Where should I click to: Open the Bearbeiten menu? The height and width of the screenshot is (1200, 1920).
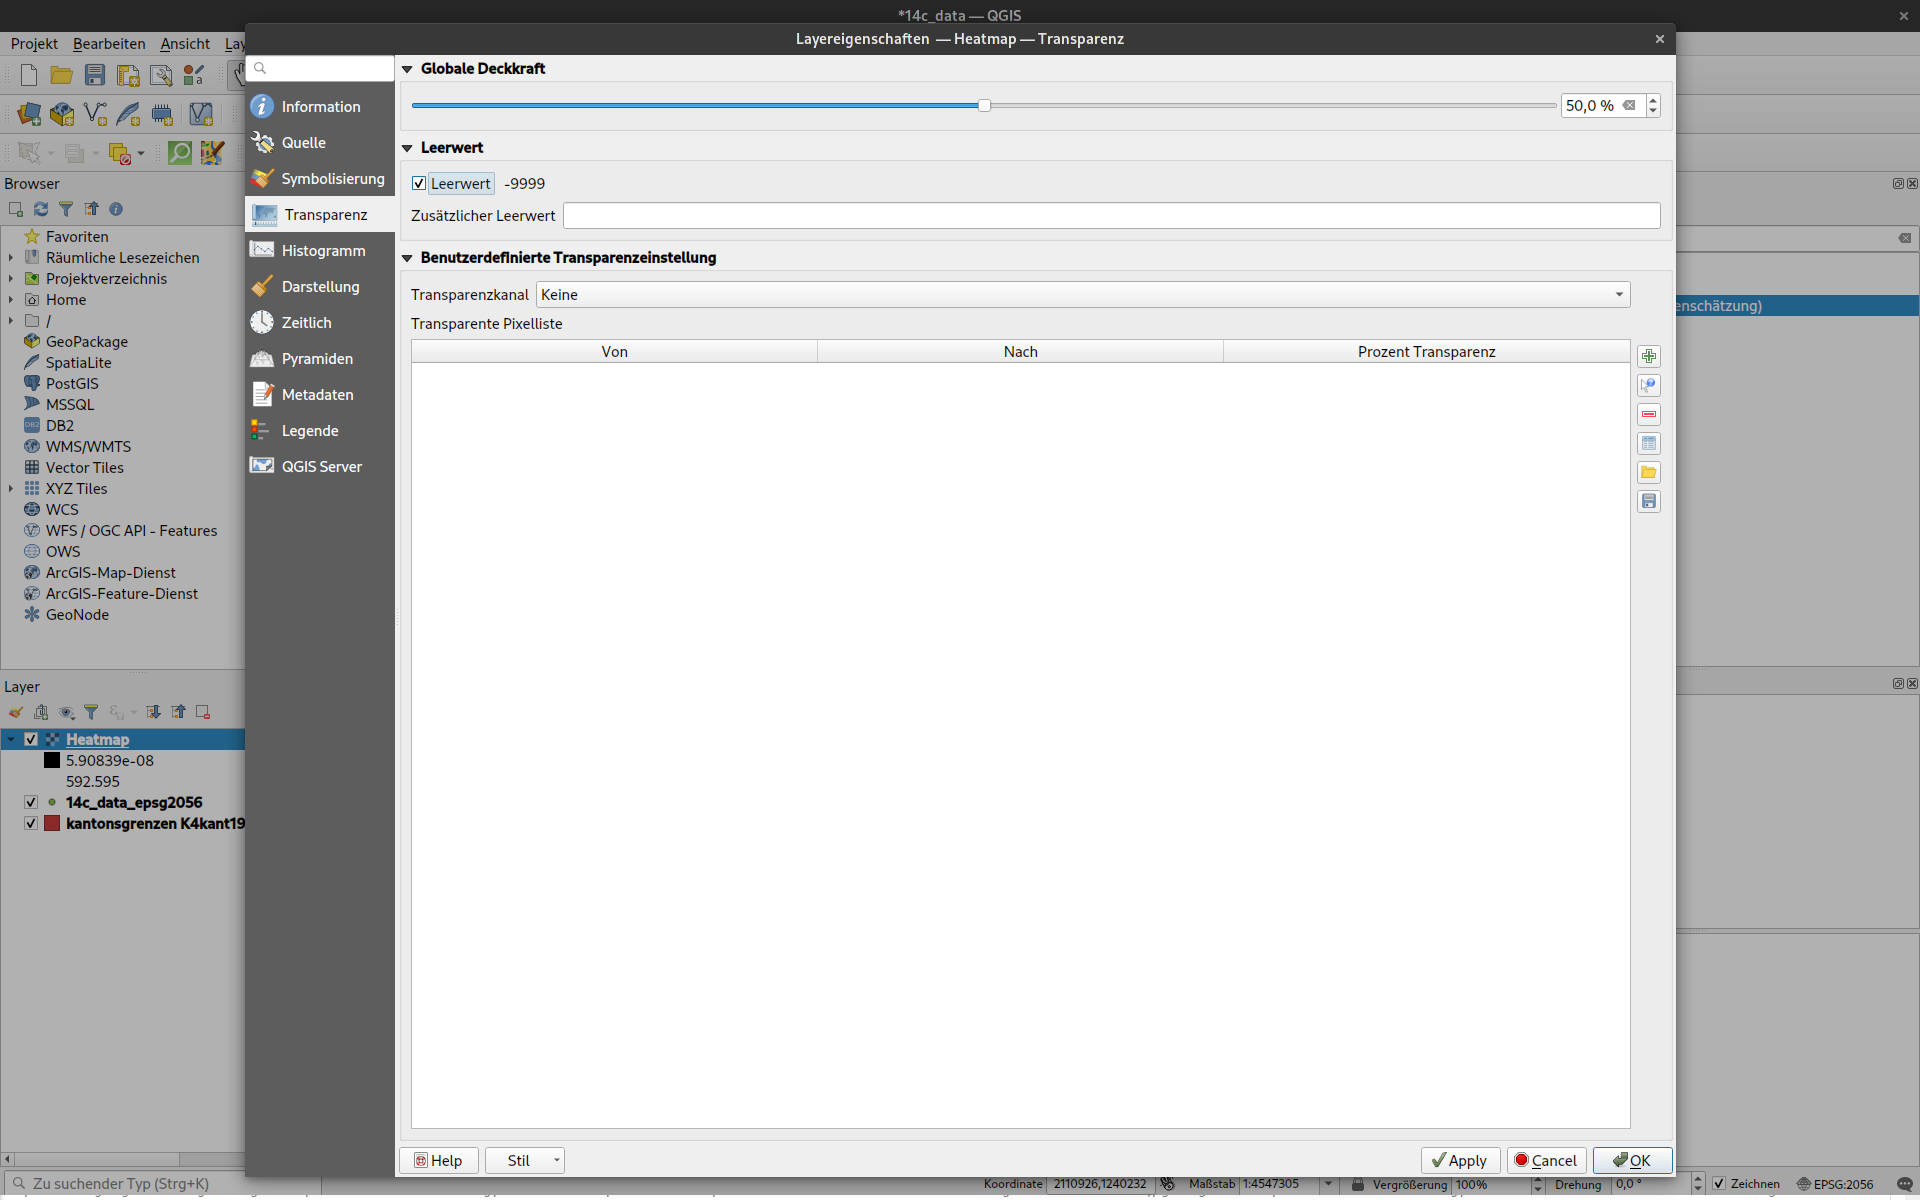pyautogui.click(x=109, y=43)
